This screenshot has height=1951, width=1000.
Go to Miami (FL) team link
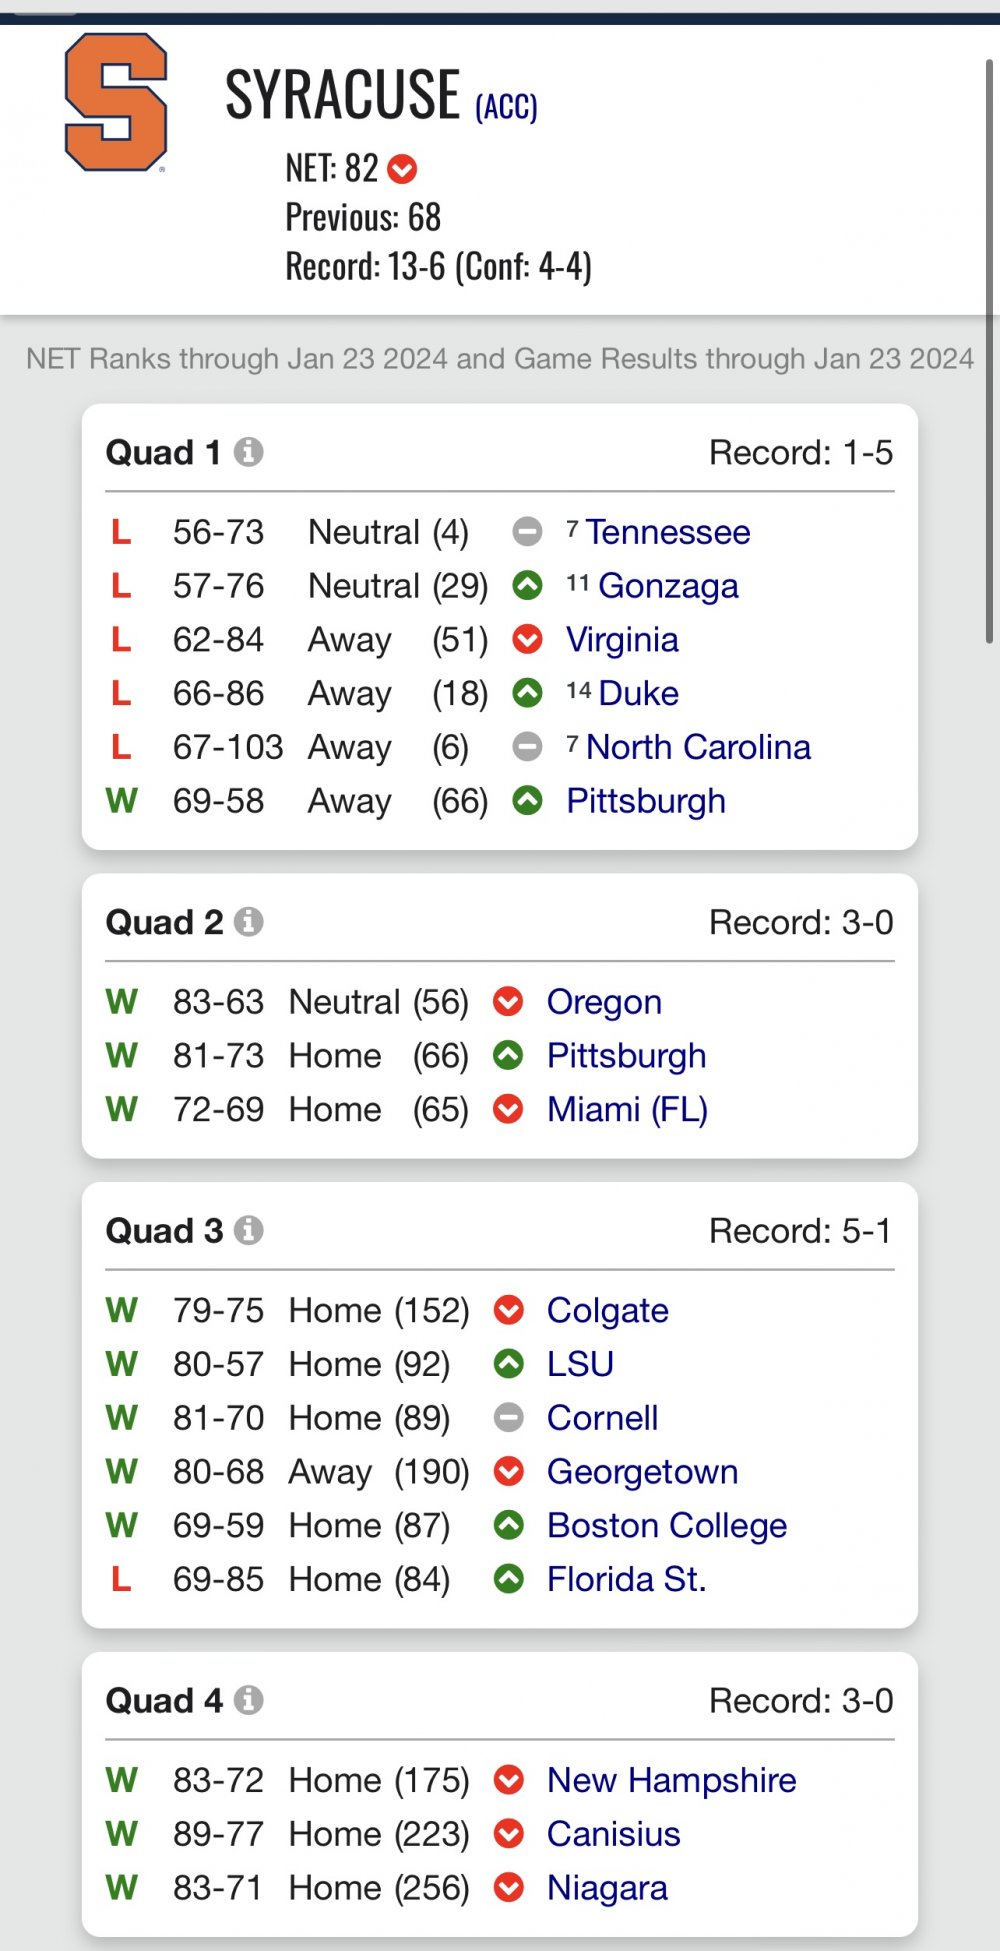(x=627, y=1110)
